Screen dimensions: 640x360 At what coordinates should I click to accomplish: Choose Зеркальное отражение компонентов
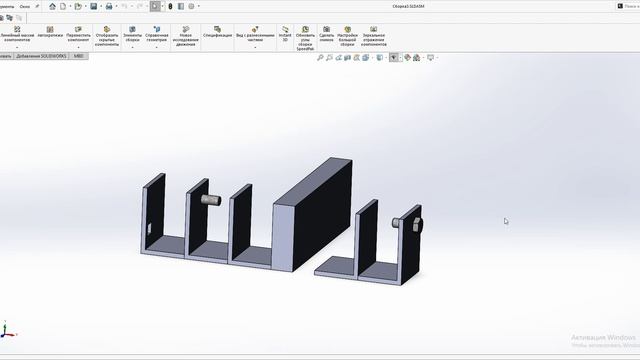coord(373,36)
